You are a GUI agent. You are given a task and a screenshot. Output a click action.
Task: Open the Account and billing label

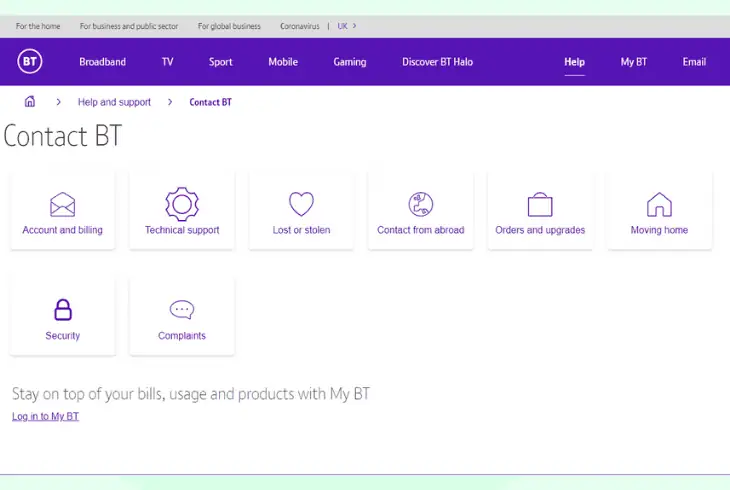click(x=62, y=230)
